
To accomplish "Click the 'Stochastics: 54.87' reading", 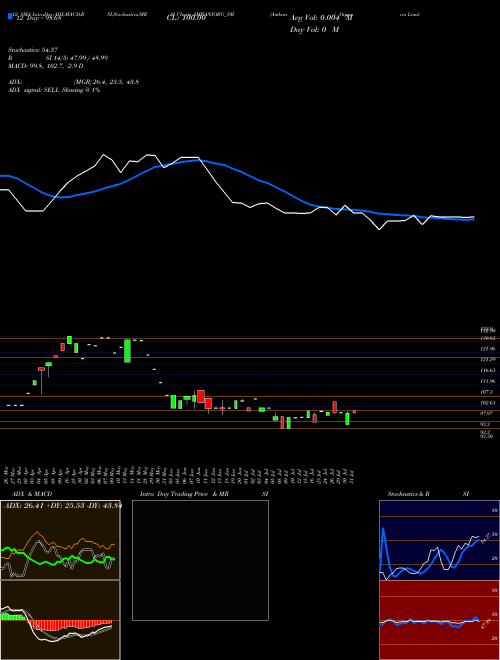I will pos(35,50).
